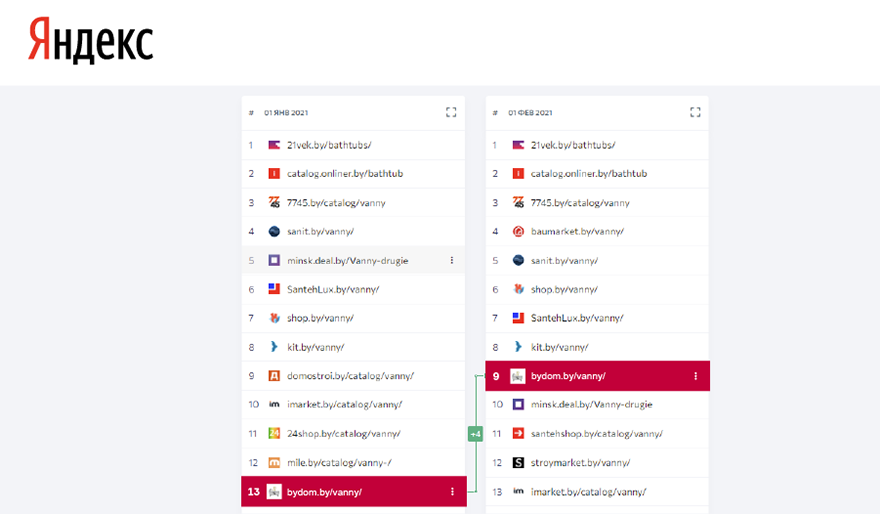The image size is (880, 514).
Task: Click the Яндекс logo
Action: [x=91, y=41]
